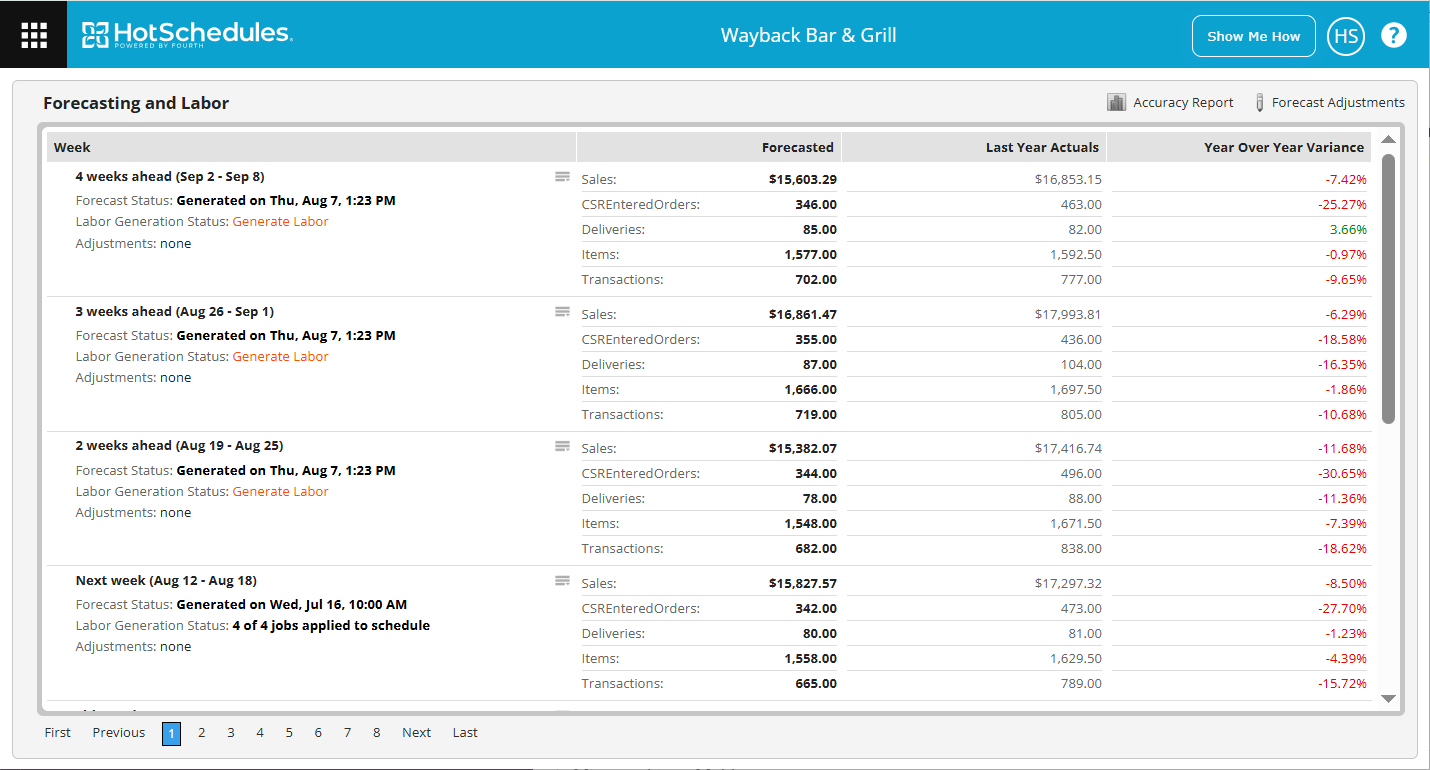Open details icon for 4 weeks ahead

[562, 177]
